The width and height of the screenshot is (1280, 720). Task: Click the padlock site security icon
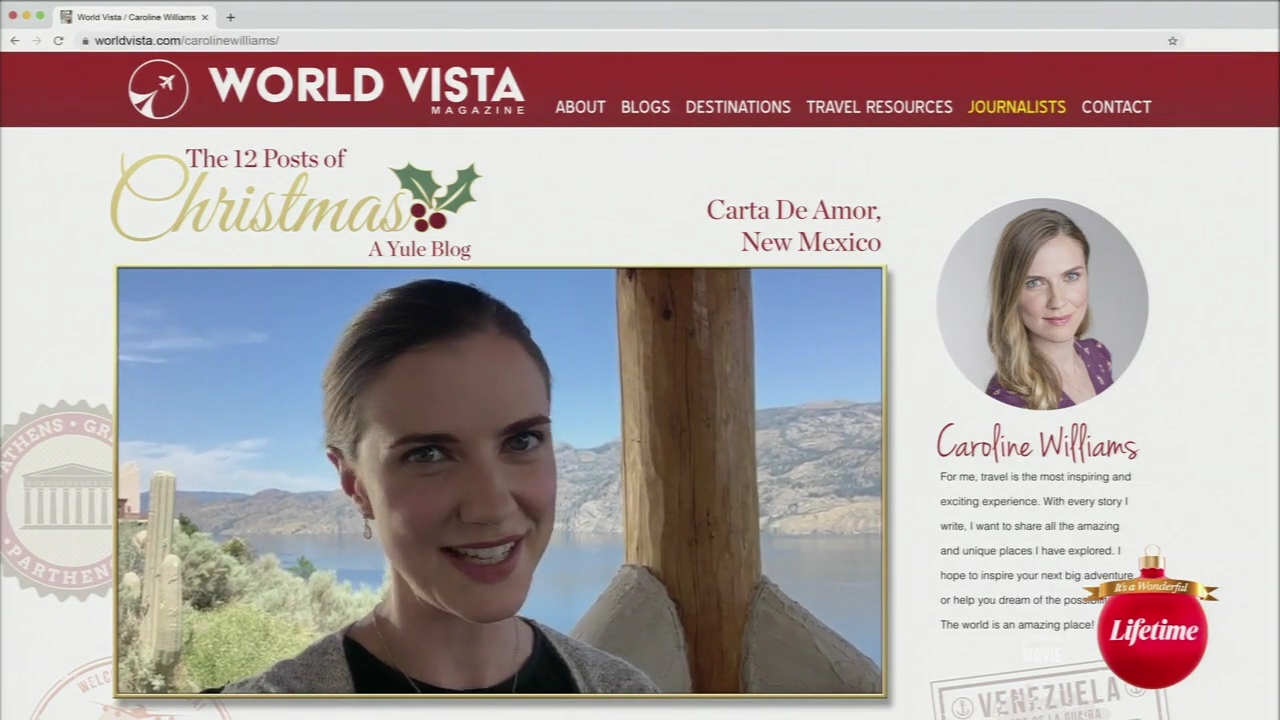coord(85,41)
